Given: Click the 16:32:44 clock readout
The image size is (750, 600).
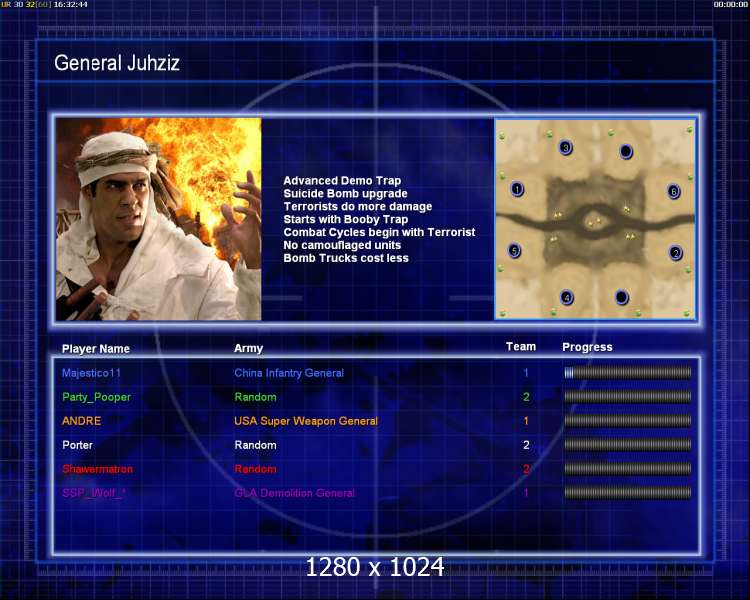Looking at the screenshot, I should tap(70, 4).
